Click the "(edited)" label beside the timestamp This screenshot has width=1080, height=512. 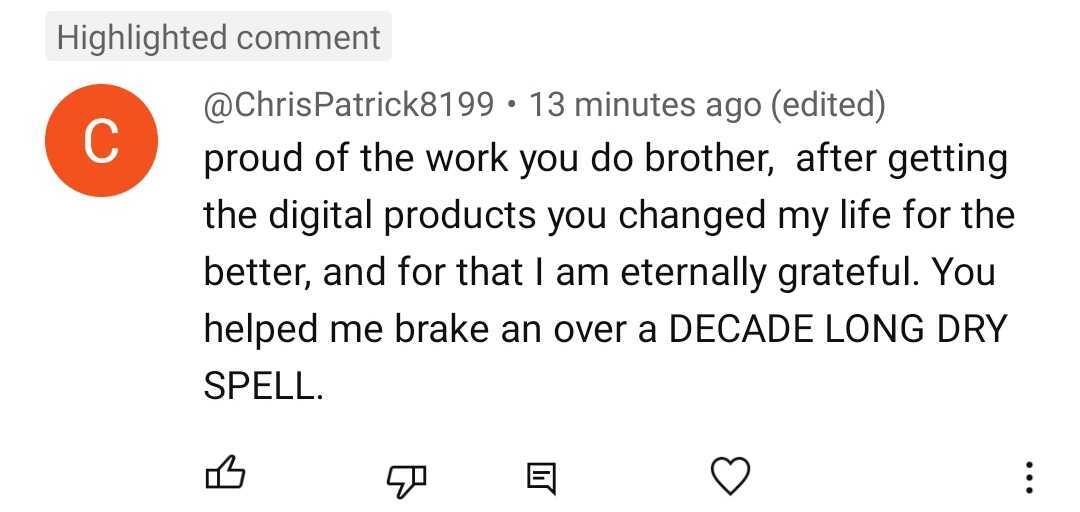click(827, 103)
